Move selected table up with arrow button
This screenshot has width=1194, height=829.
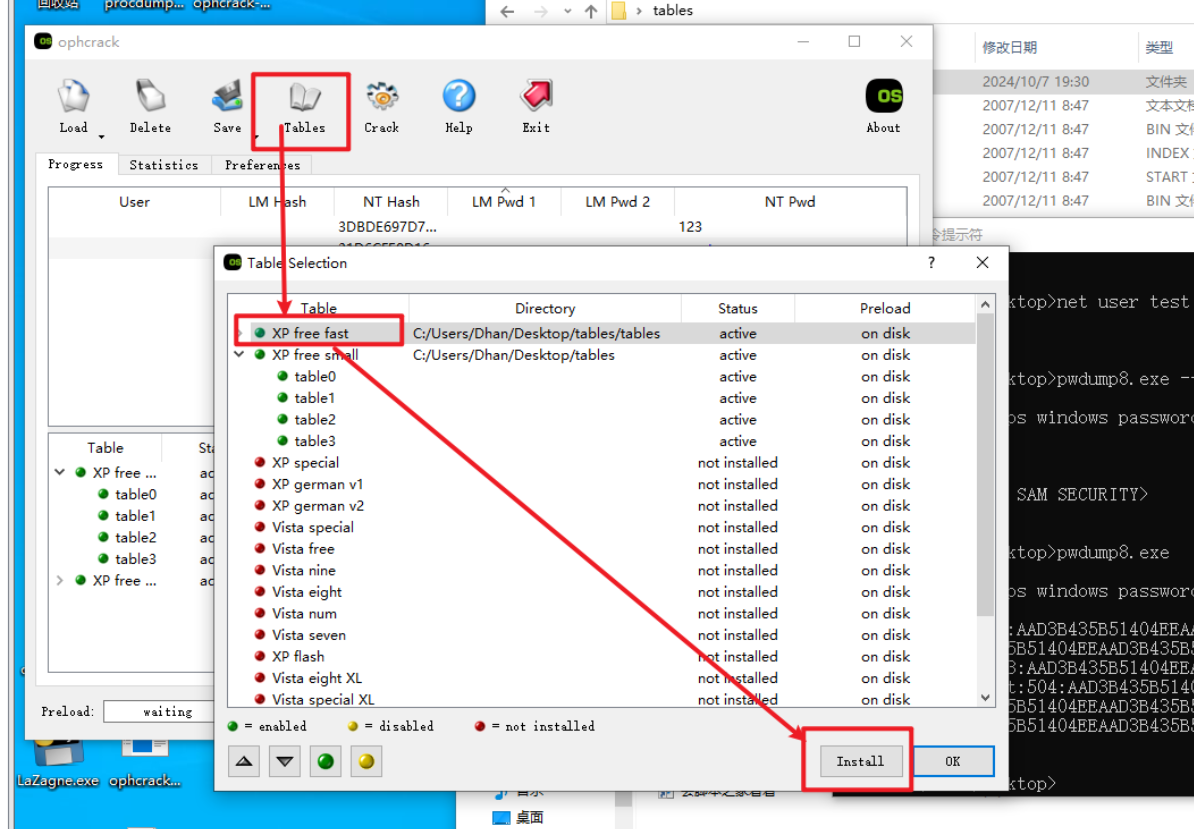[244, 761]
